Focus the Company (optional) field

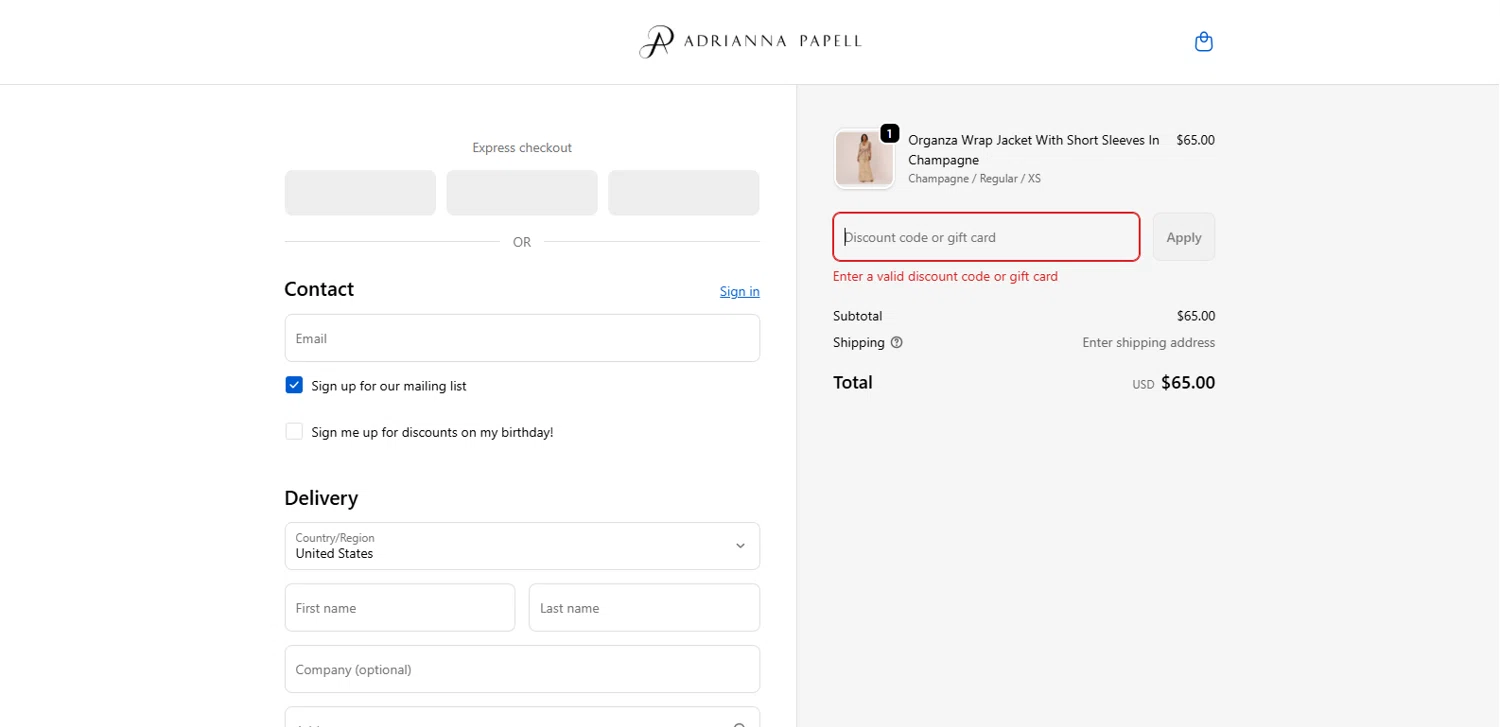[x=522, y=669]
